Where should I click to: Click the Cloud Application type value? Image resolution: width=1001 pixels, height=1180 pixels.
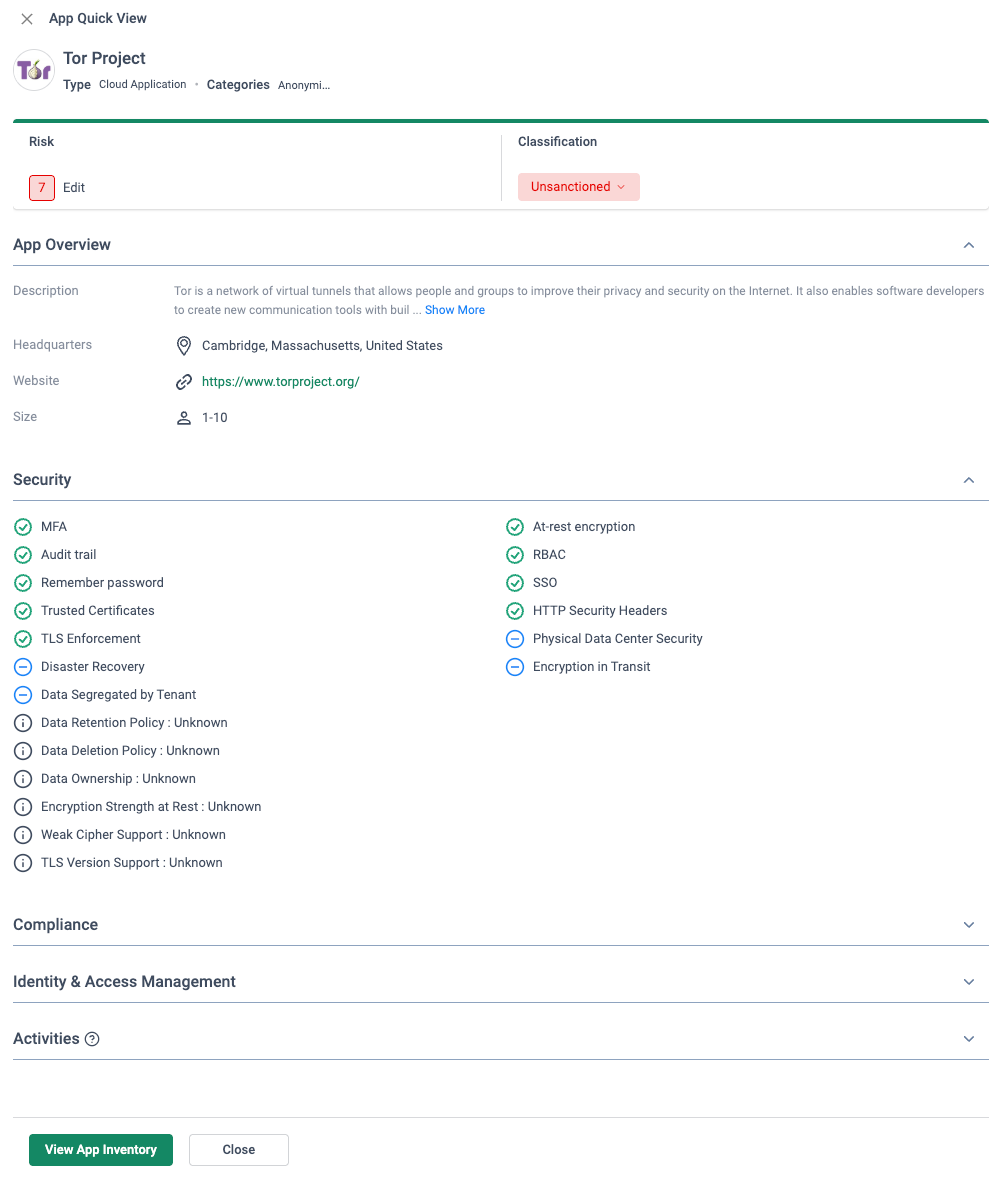pyautogui.click(x=142, y=84)
